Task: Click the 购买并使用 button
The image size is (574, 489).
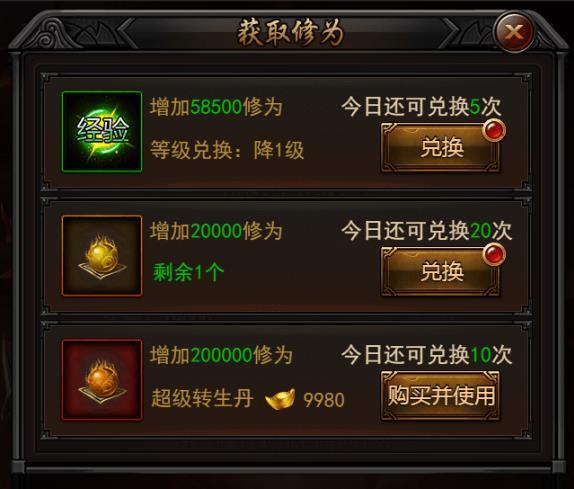Action: 440,396
